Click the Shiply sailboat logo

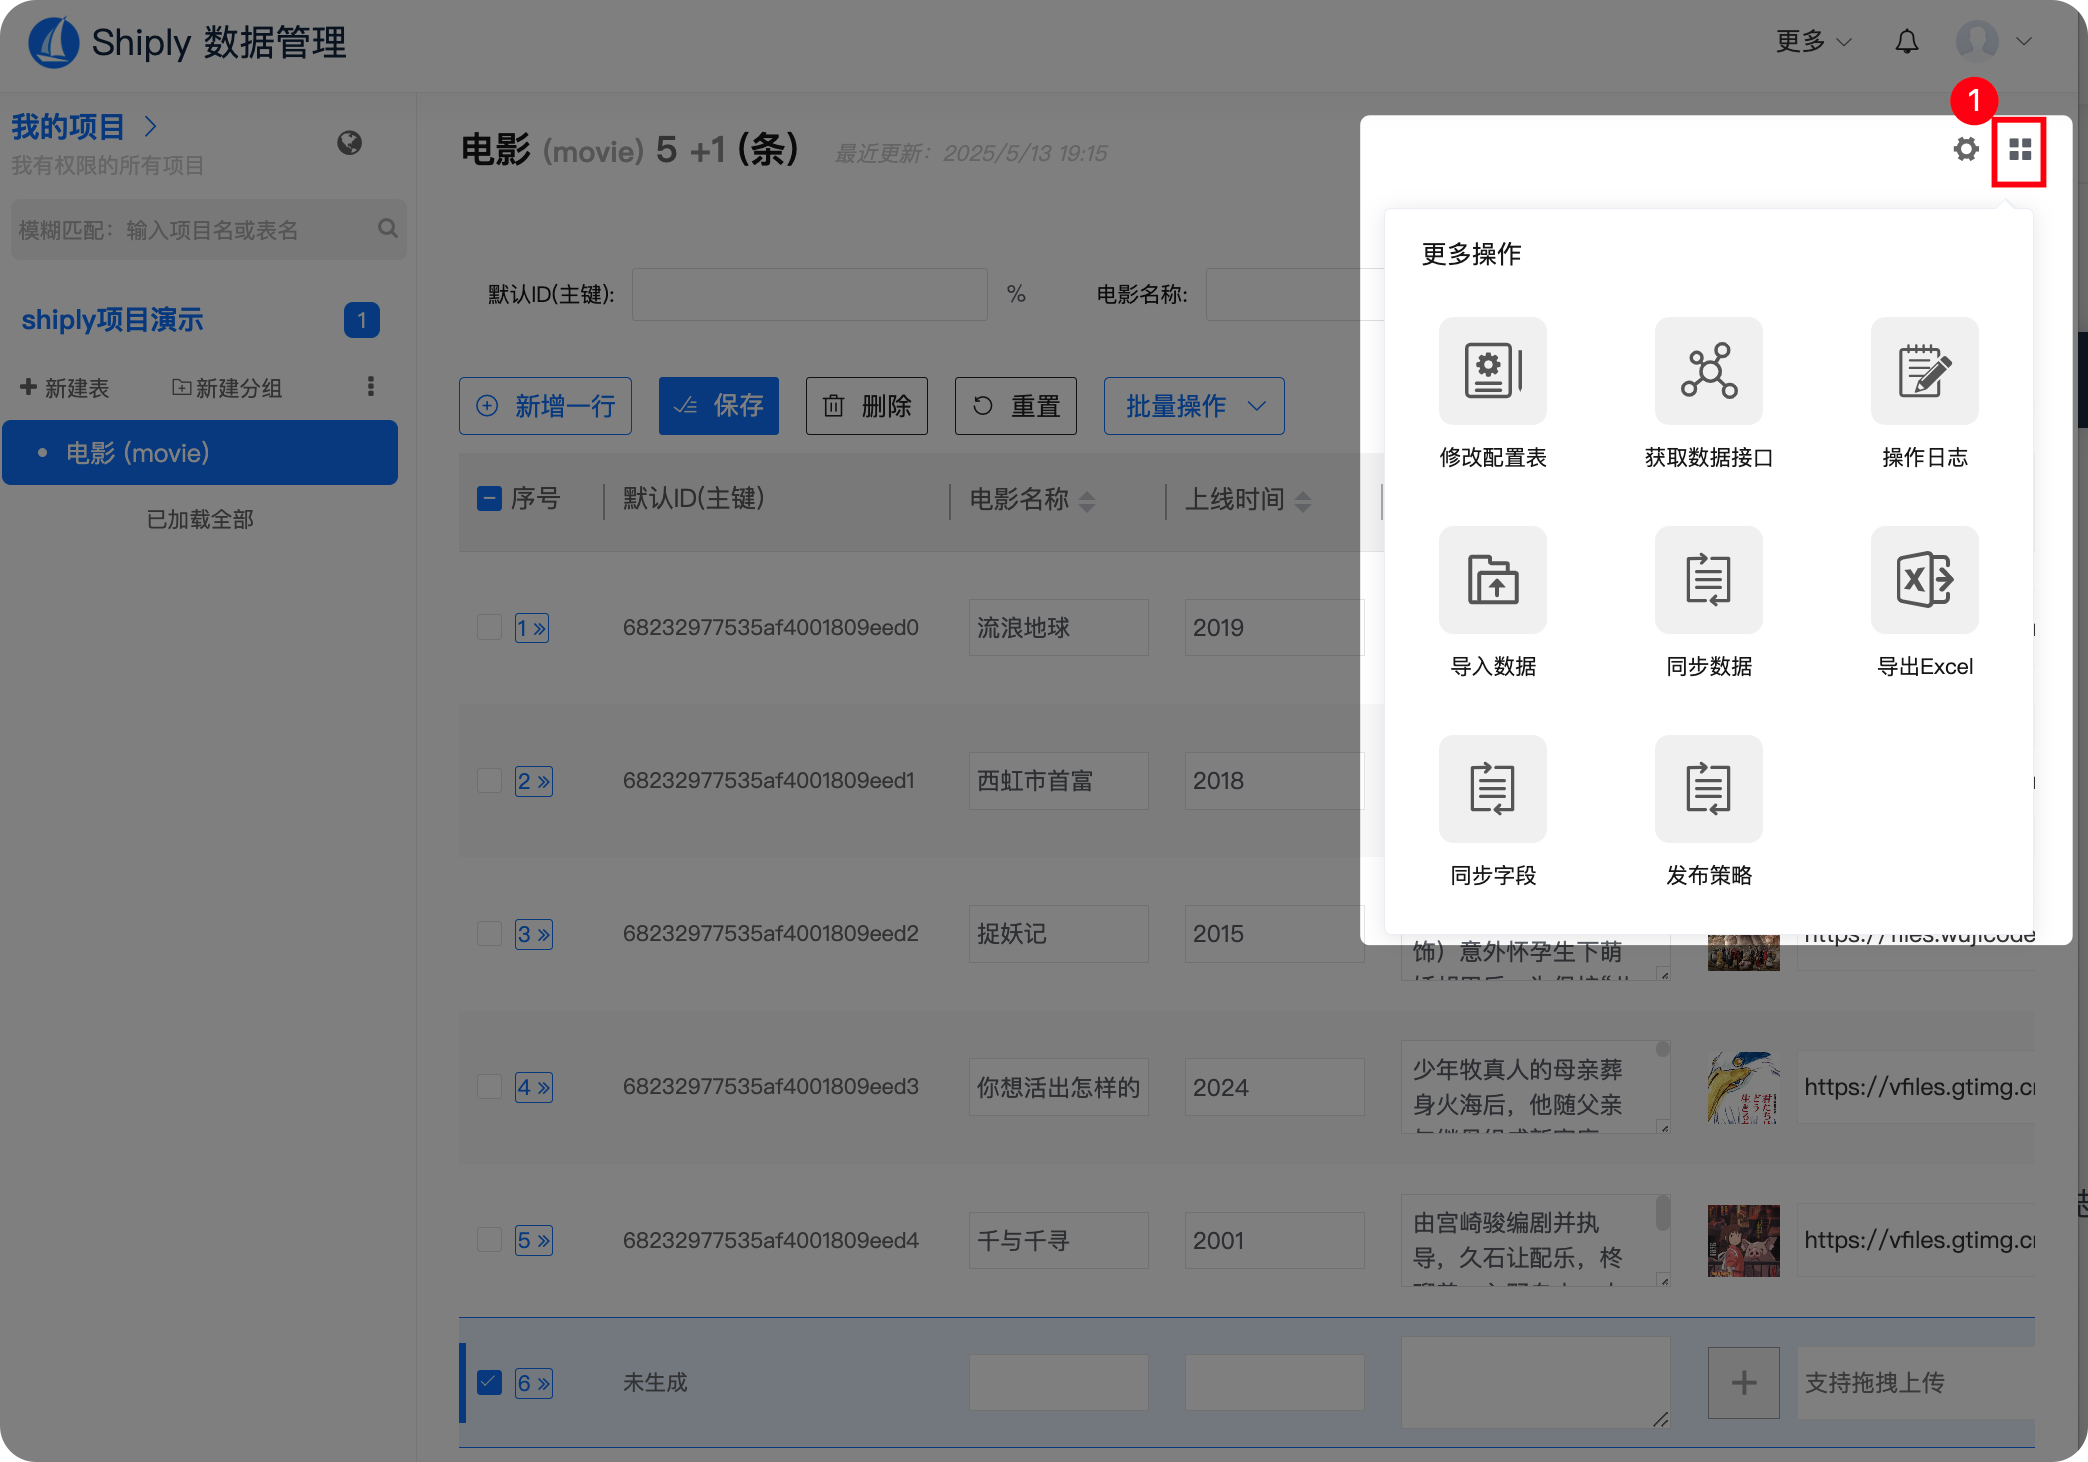(x=54, y=42)
